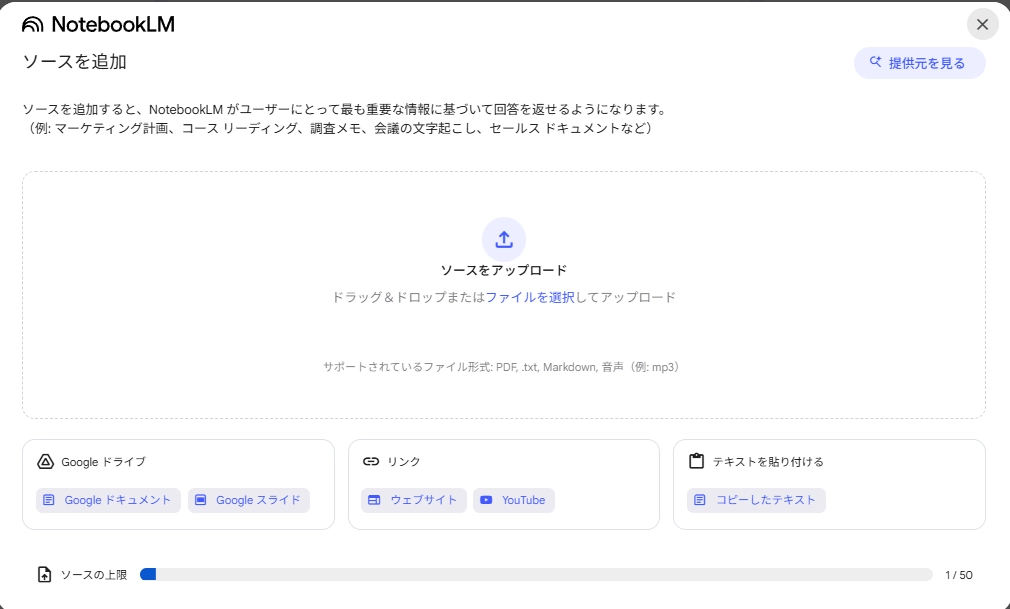Click the website window icon
1010x609 pixels.
(374, 500)
